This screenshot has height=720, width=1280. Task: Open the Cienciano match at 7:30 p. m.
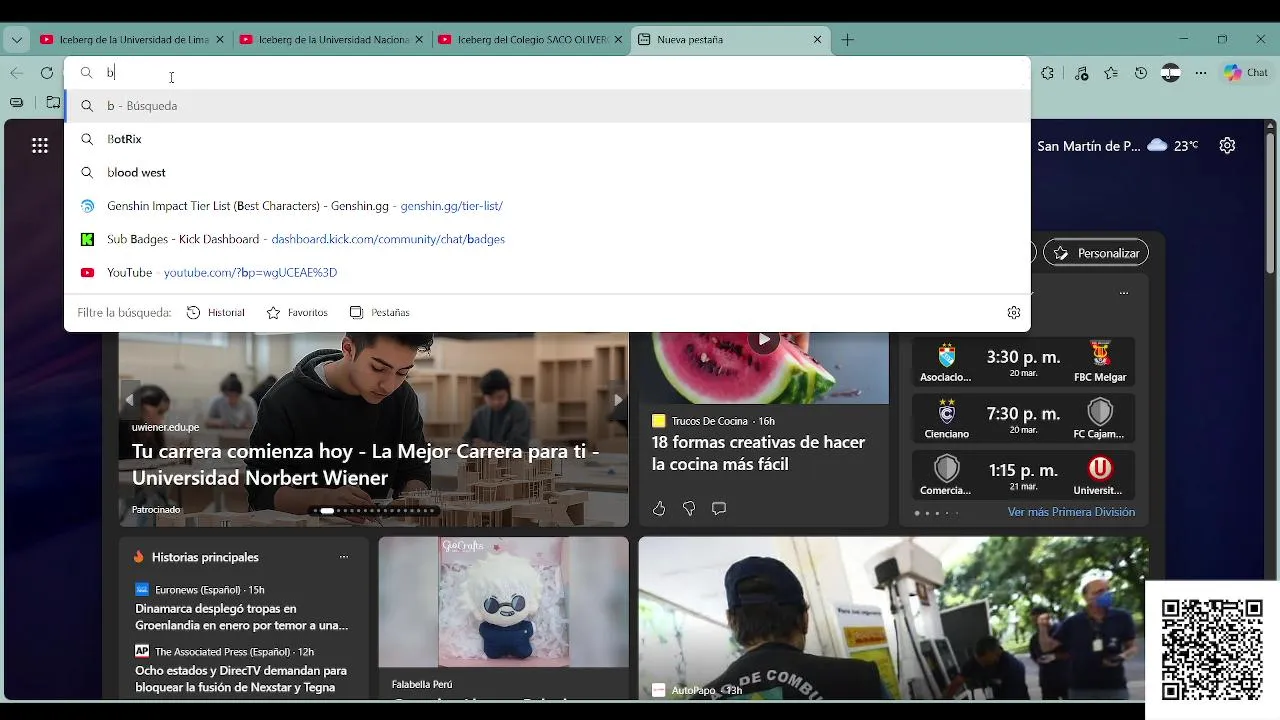(x=1023, y=419)
